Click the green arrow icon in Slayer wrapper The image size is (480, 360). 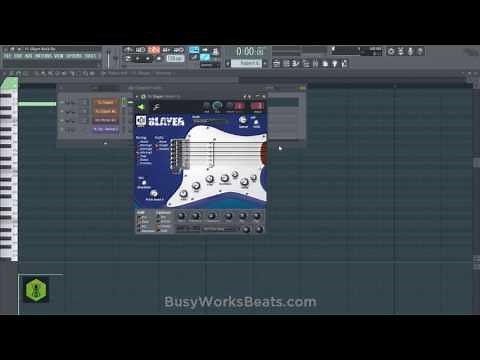point(141,107)
